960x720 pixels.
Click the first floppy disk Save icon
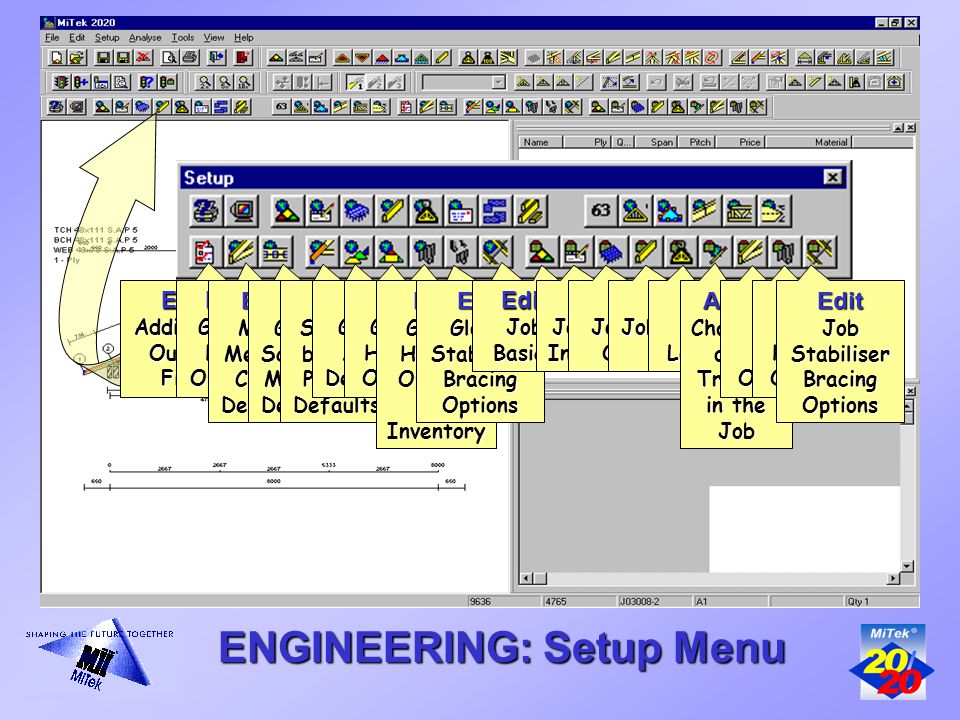click(x=103, y=58)
